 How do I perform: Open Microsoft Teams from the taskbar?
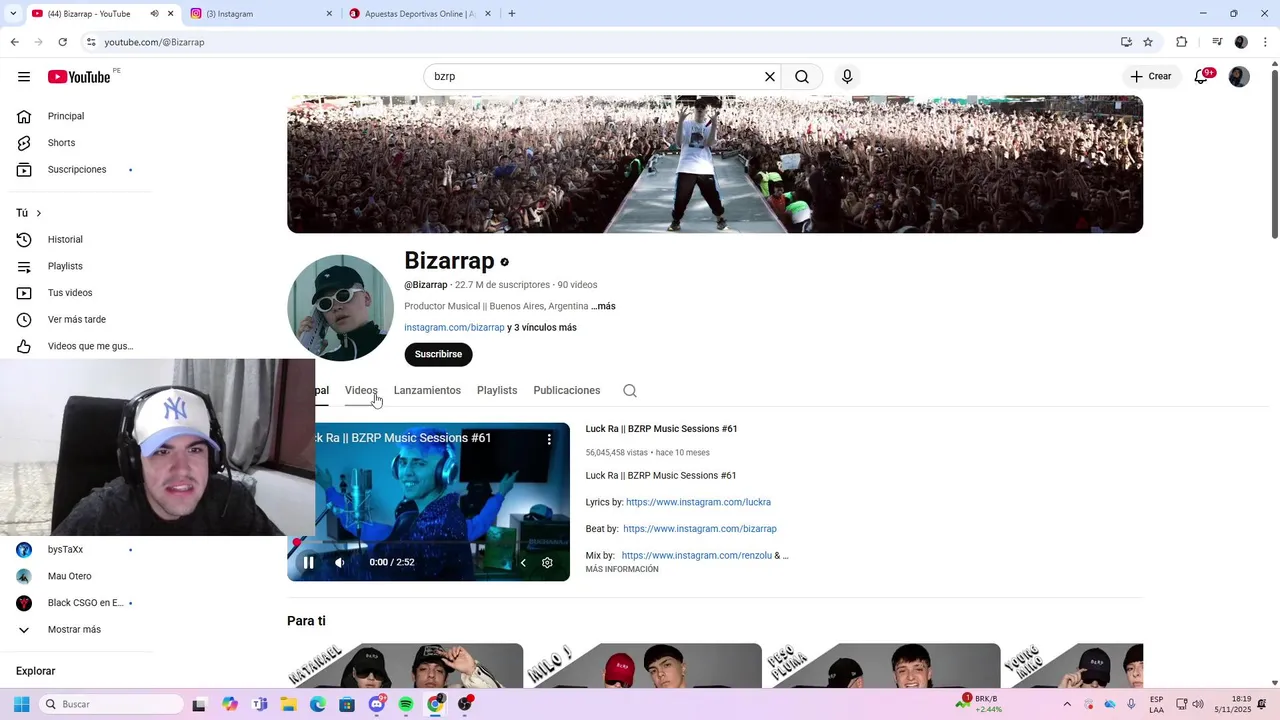point(260,705)
